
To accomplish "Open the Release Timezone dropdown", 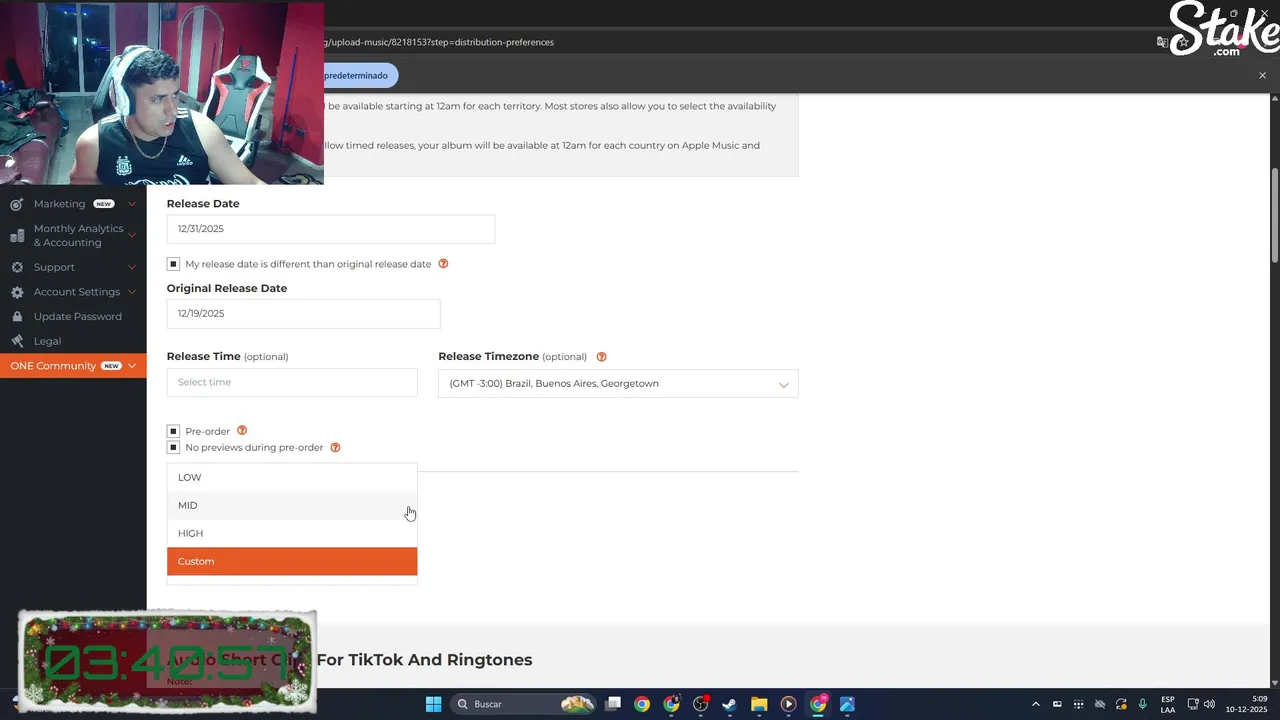I will [x=618, y=384].
